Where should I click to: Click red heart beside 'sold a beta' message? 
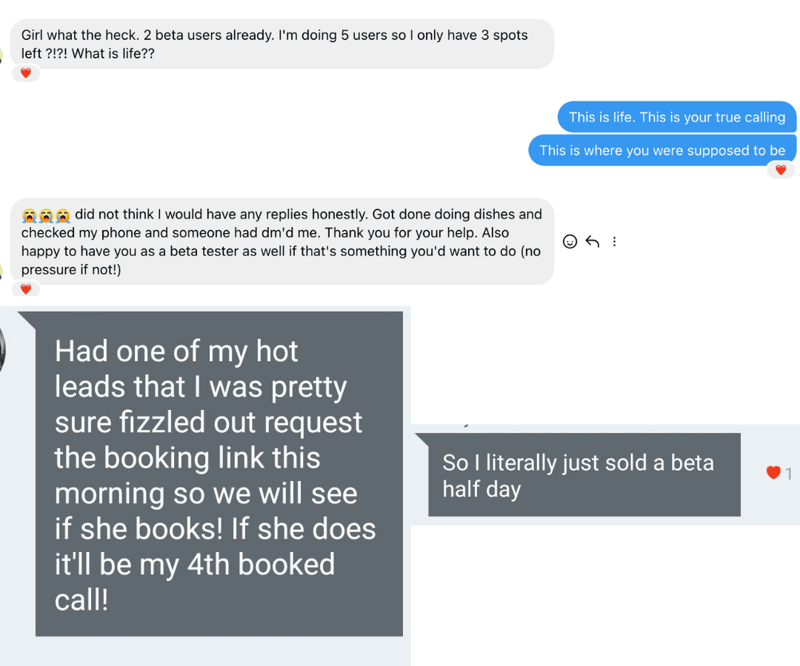[x=773, y=473]
